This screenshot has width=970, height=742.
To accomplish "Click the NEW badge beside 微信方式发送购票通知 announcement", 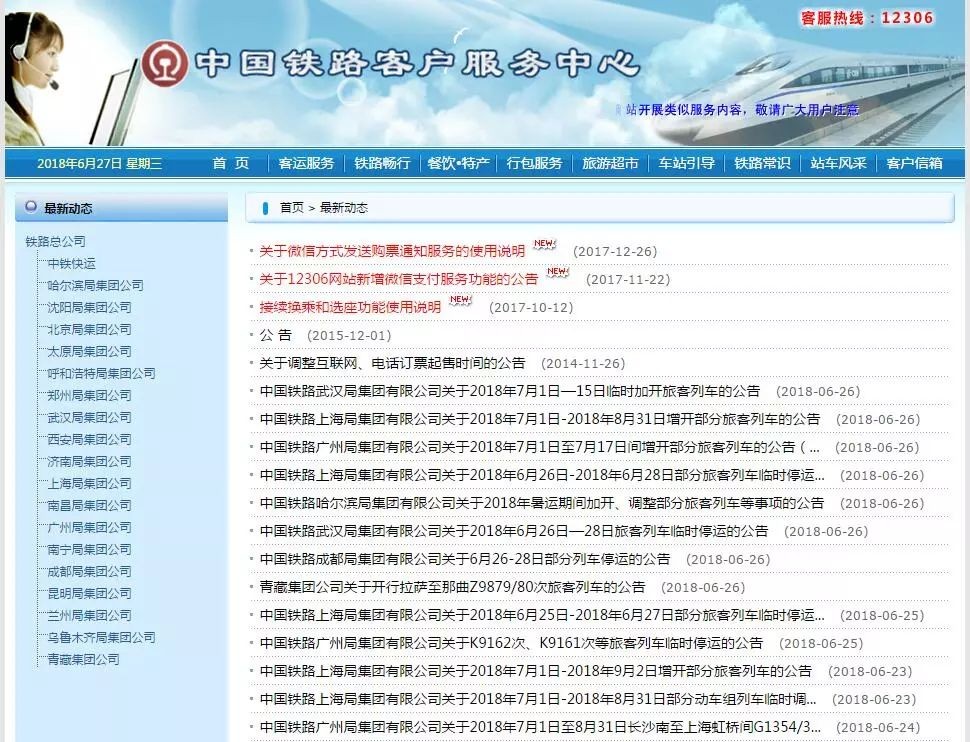I will [544, 245].
